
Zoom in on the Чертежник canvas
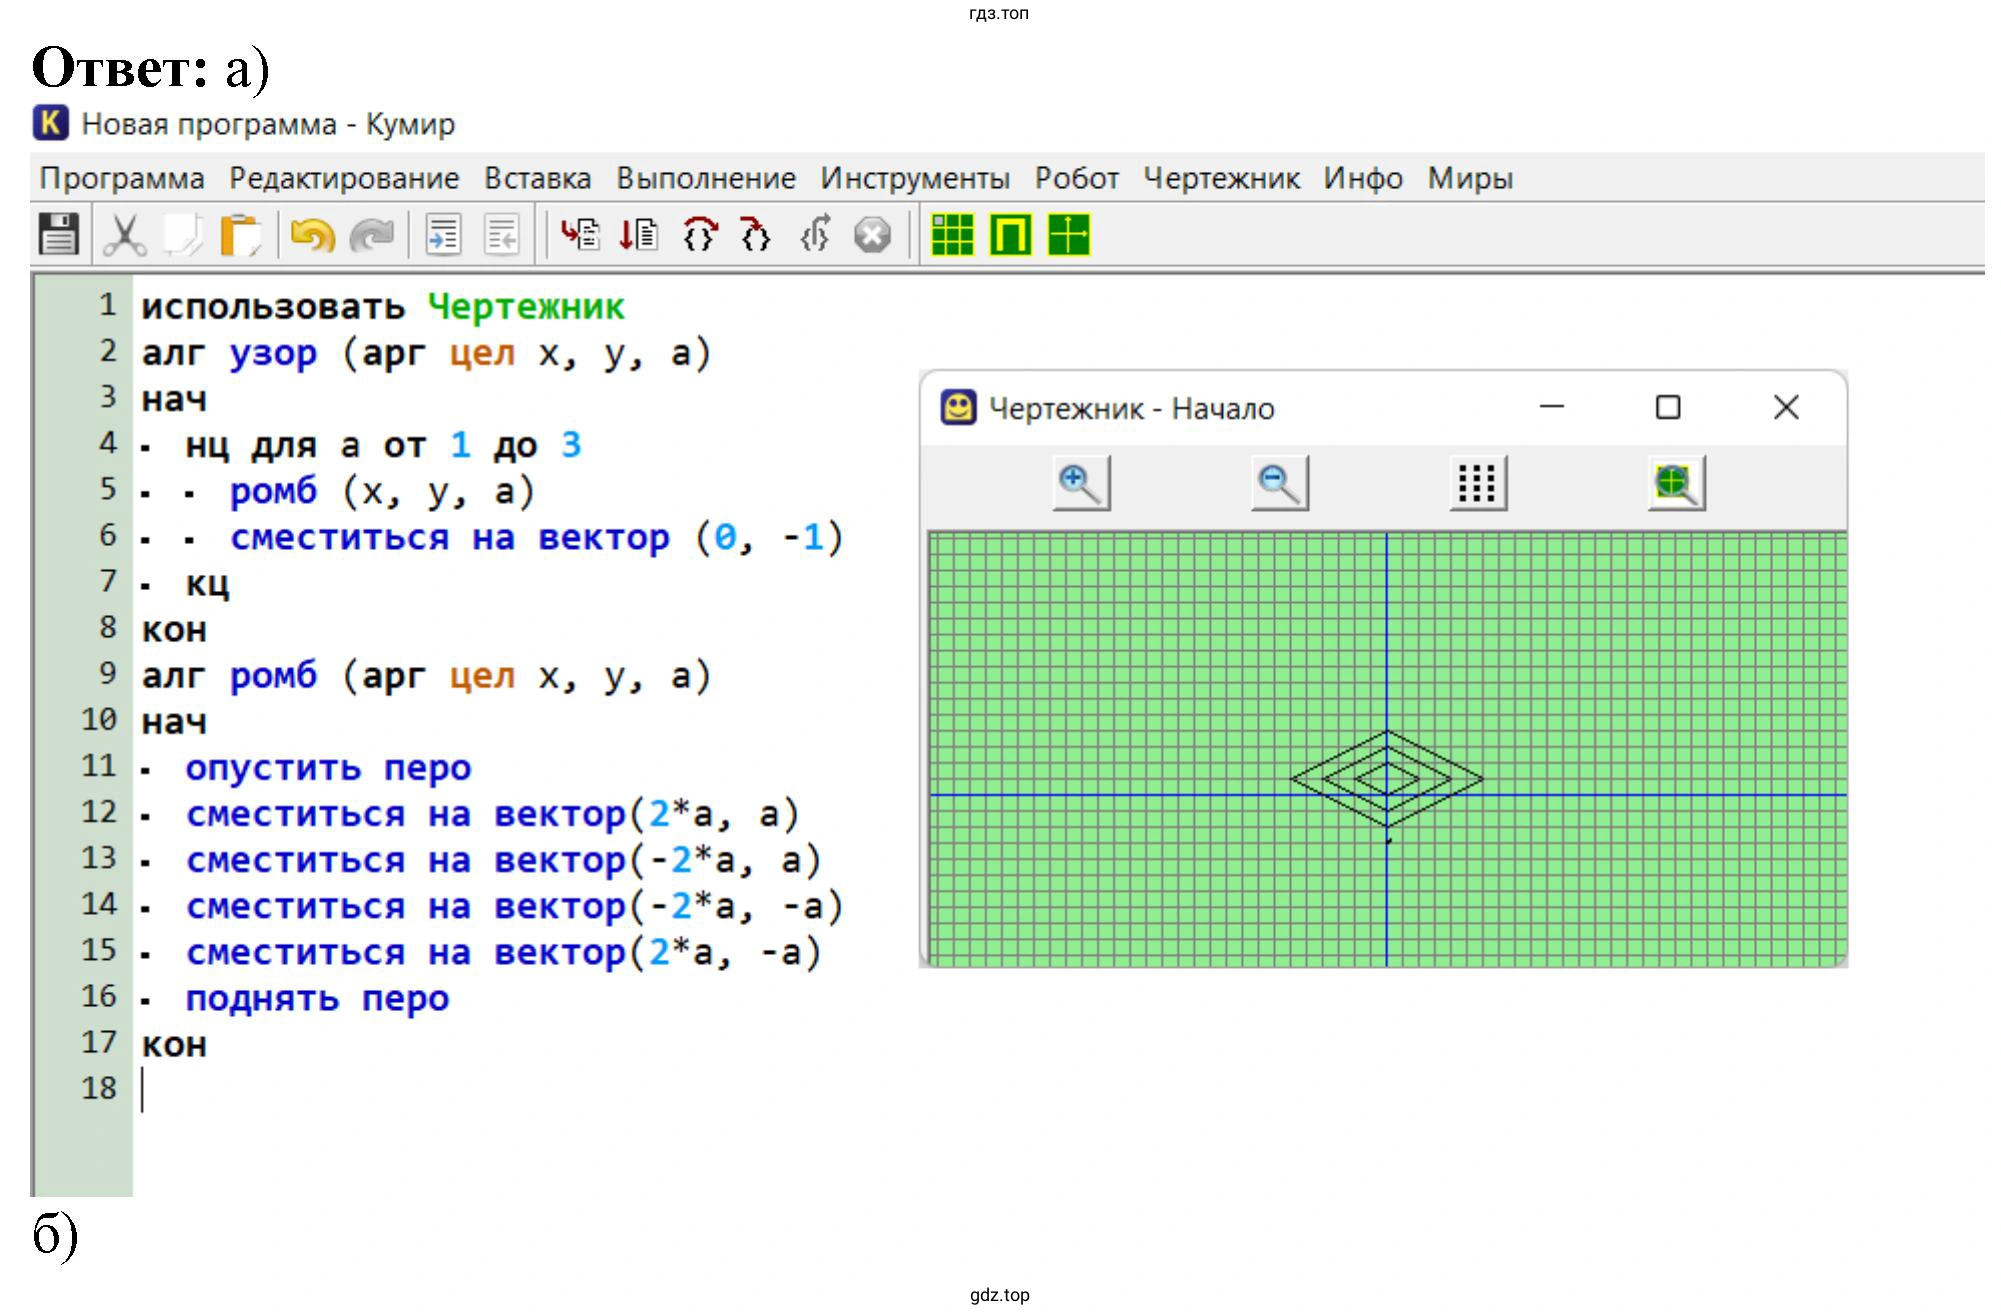(x=1080, y=484)
